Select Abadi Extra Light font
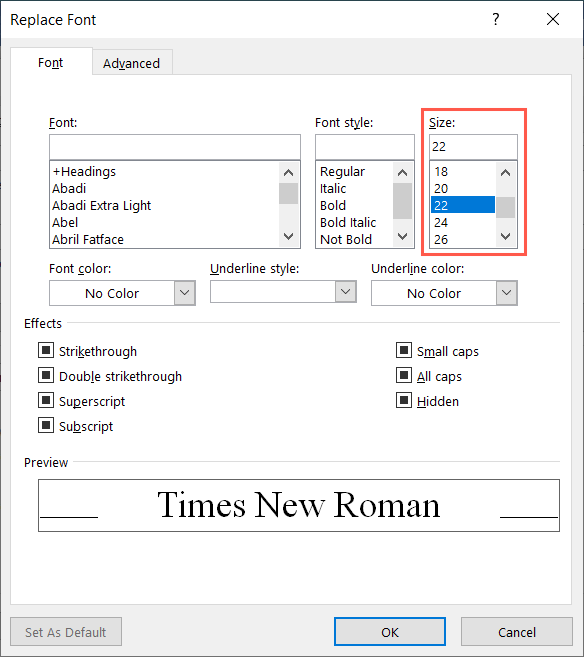The image size is (584, 657). click(x=164, y=205)
